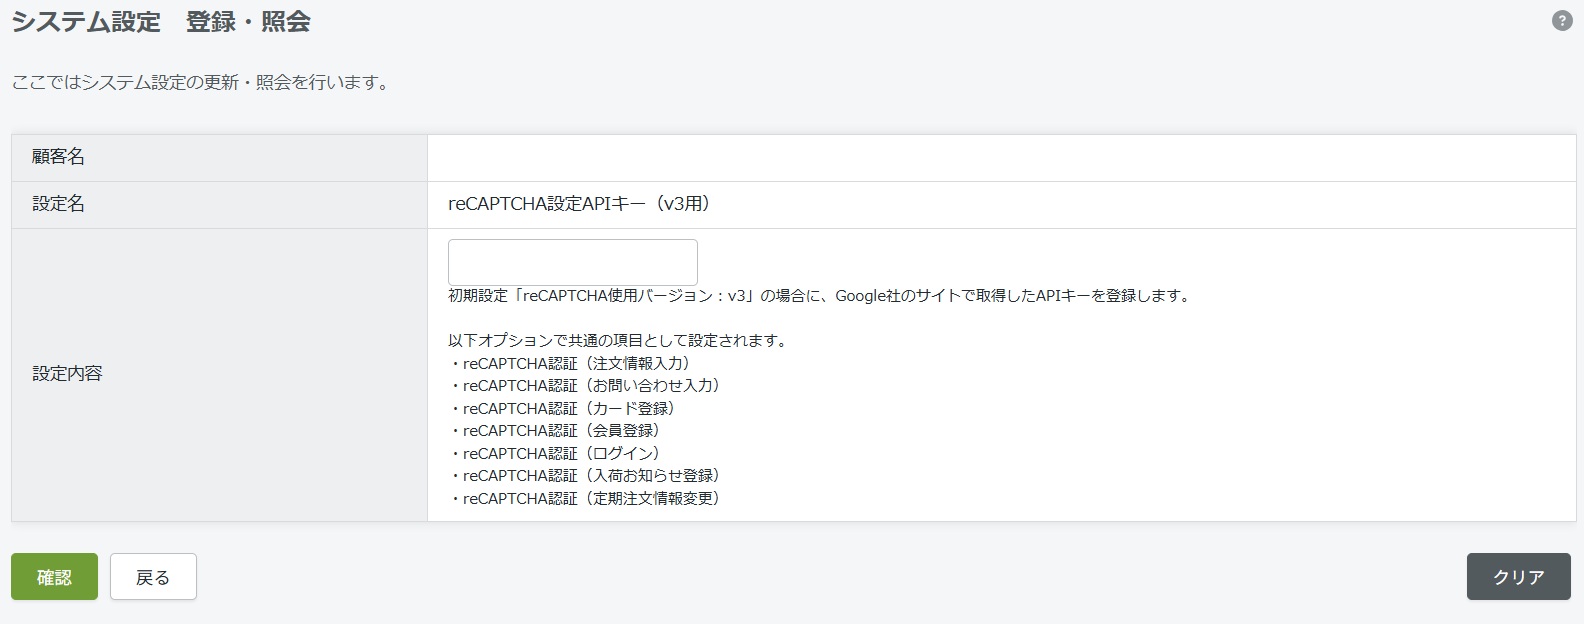Image resolution: width=1584 pixels, height=624 pixels.
Task: Click the dark クリア button
Action: [x=1518, y=577]
